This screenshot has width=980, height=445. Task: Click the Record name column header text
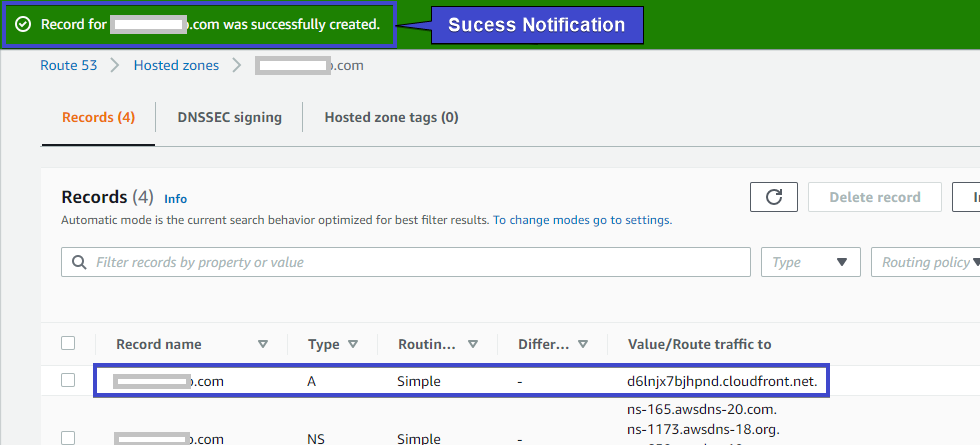point(159,344)
